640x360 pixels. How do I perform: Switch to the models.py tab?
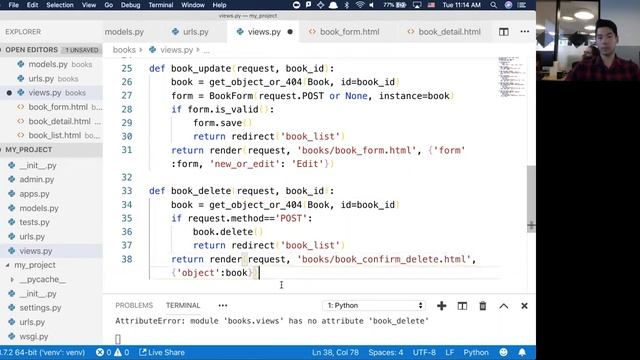(x=124, y=32)
